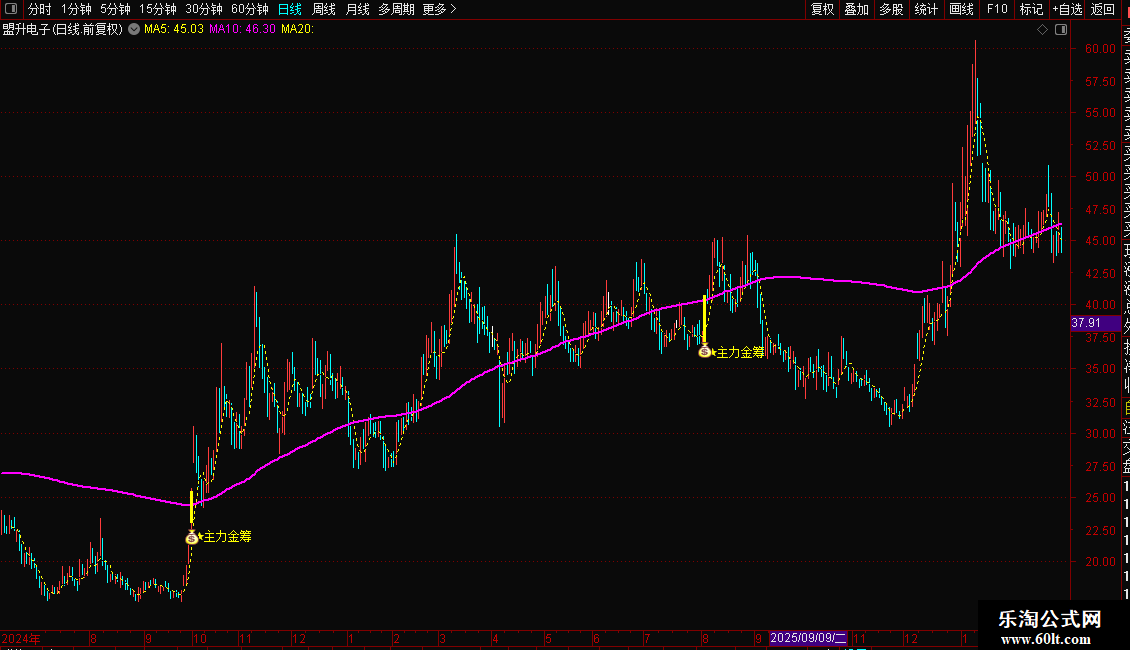Click the MA10: 46.30 indicator label
The height and width of the screenshot is (650, 1130).
[x=242, y=30]
